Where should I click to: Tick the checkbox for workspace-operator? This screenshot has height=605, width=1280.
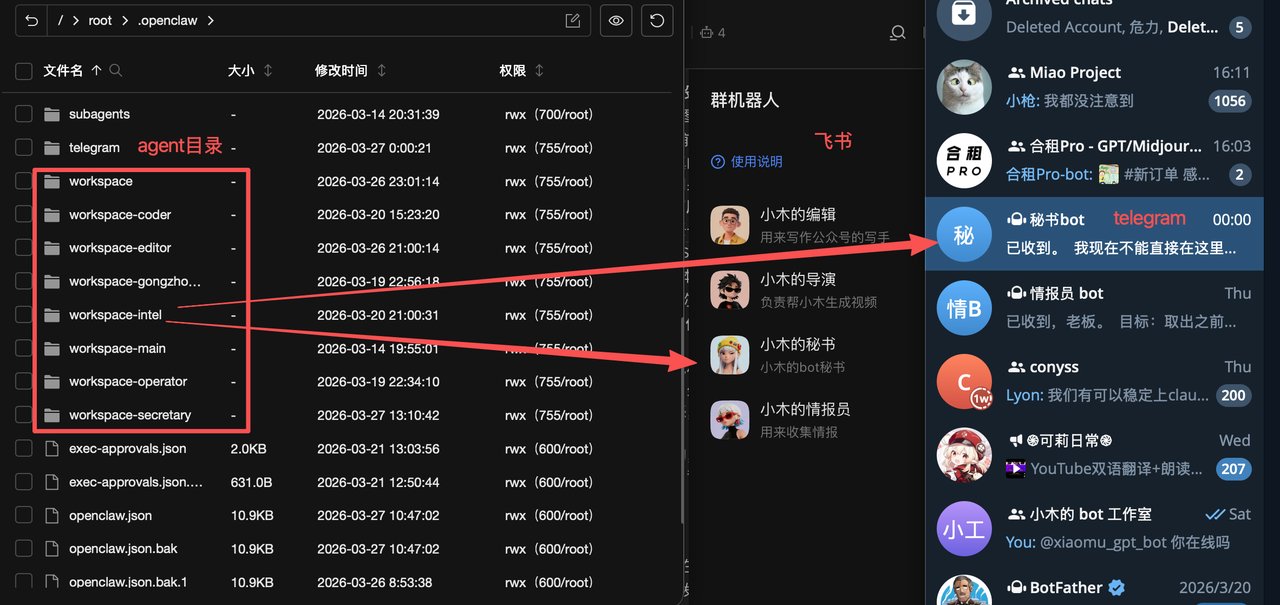click(x=24, y=382)
